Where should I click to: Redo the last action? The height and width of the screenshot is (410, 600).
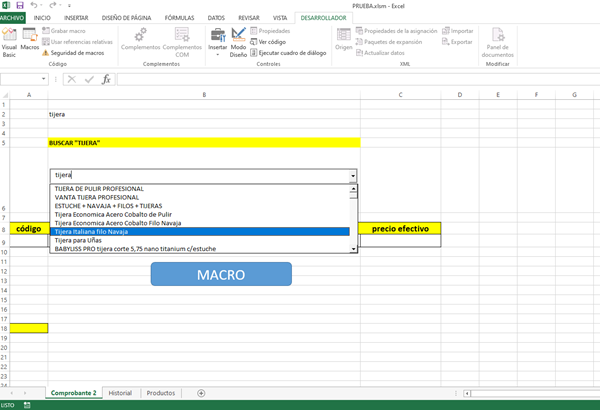(x=53, y=5)
